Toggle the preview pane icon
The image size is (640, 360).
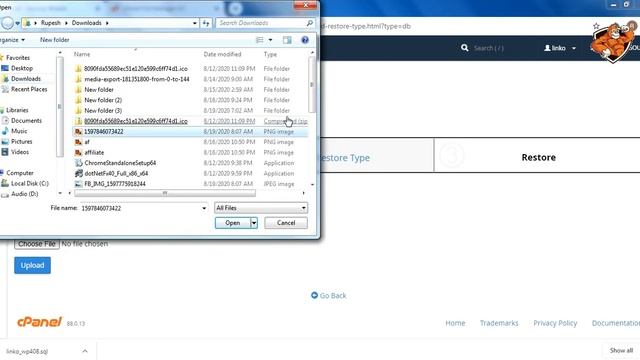tap(287, 40)
